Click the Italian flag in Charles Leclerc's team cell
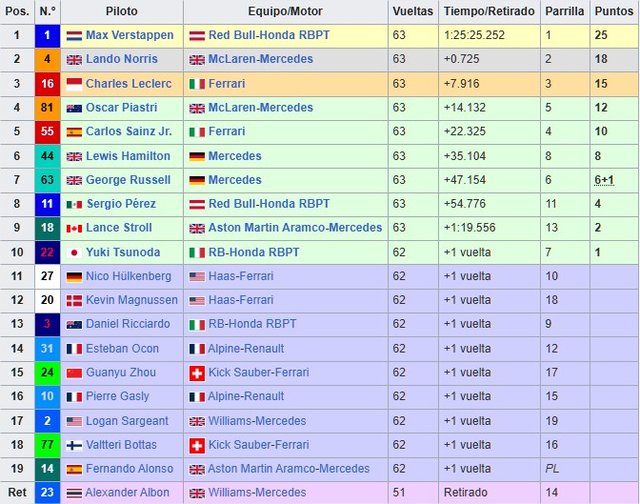The height and width of the screenshot is (504, 640). (197, 84)
